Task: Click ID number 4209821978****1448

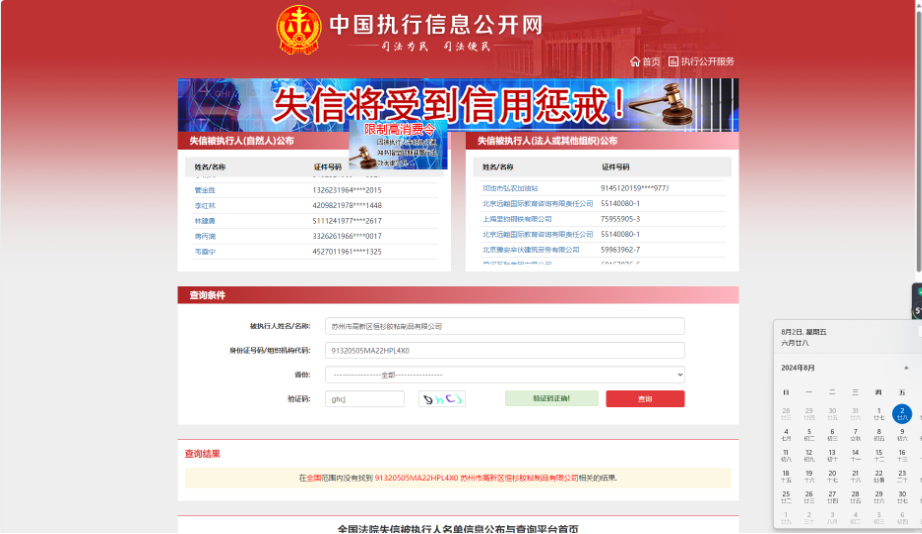Action: click(x=347, y=205)
